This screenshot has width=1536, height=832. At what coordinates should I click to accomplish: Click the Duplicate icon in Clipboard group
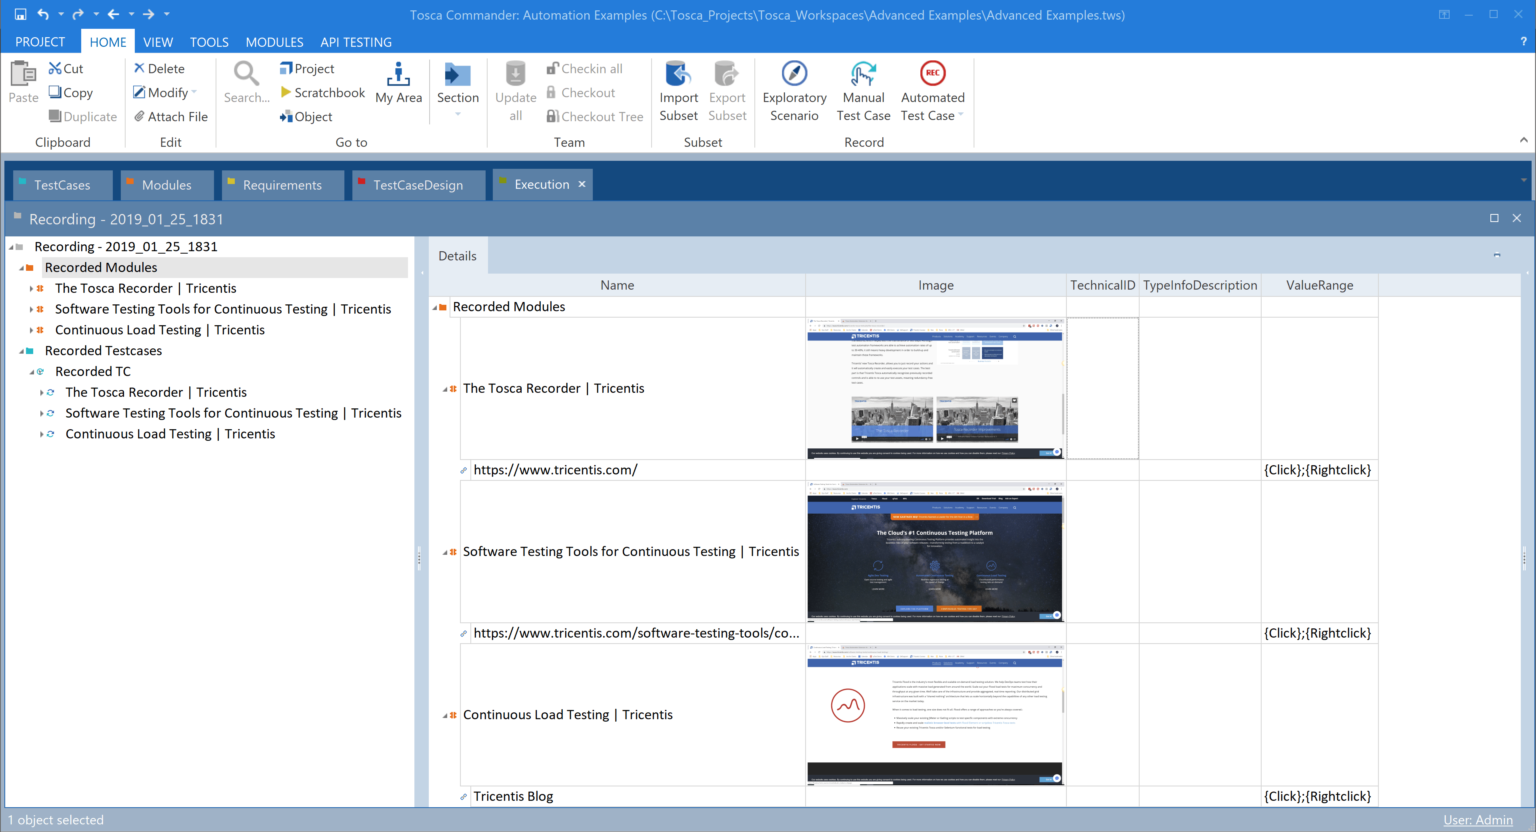pyautogui.click(x=81, y=116)
